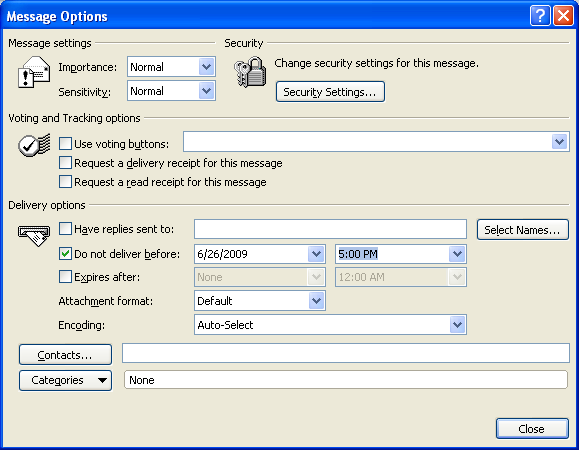
Task: Uncheck Do not deliver before checkbox
Action: pos(65,254)
